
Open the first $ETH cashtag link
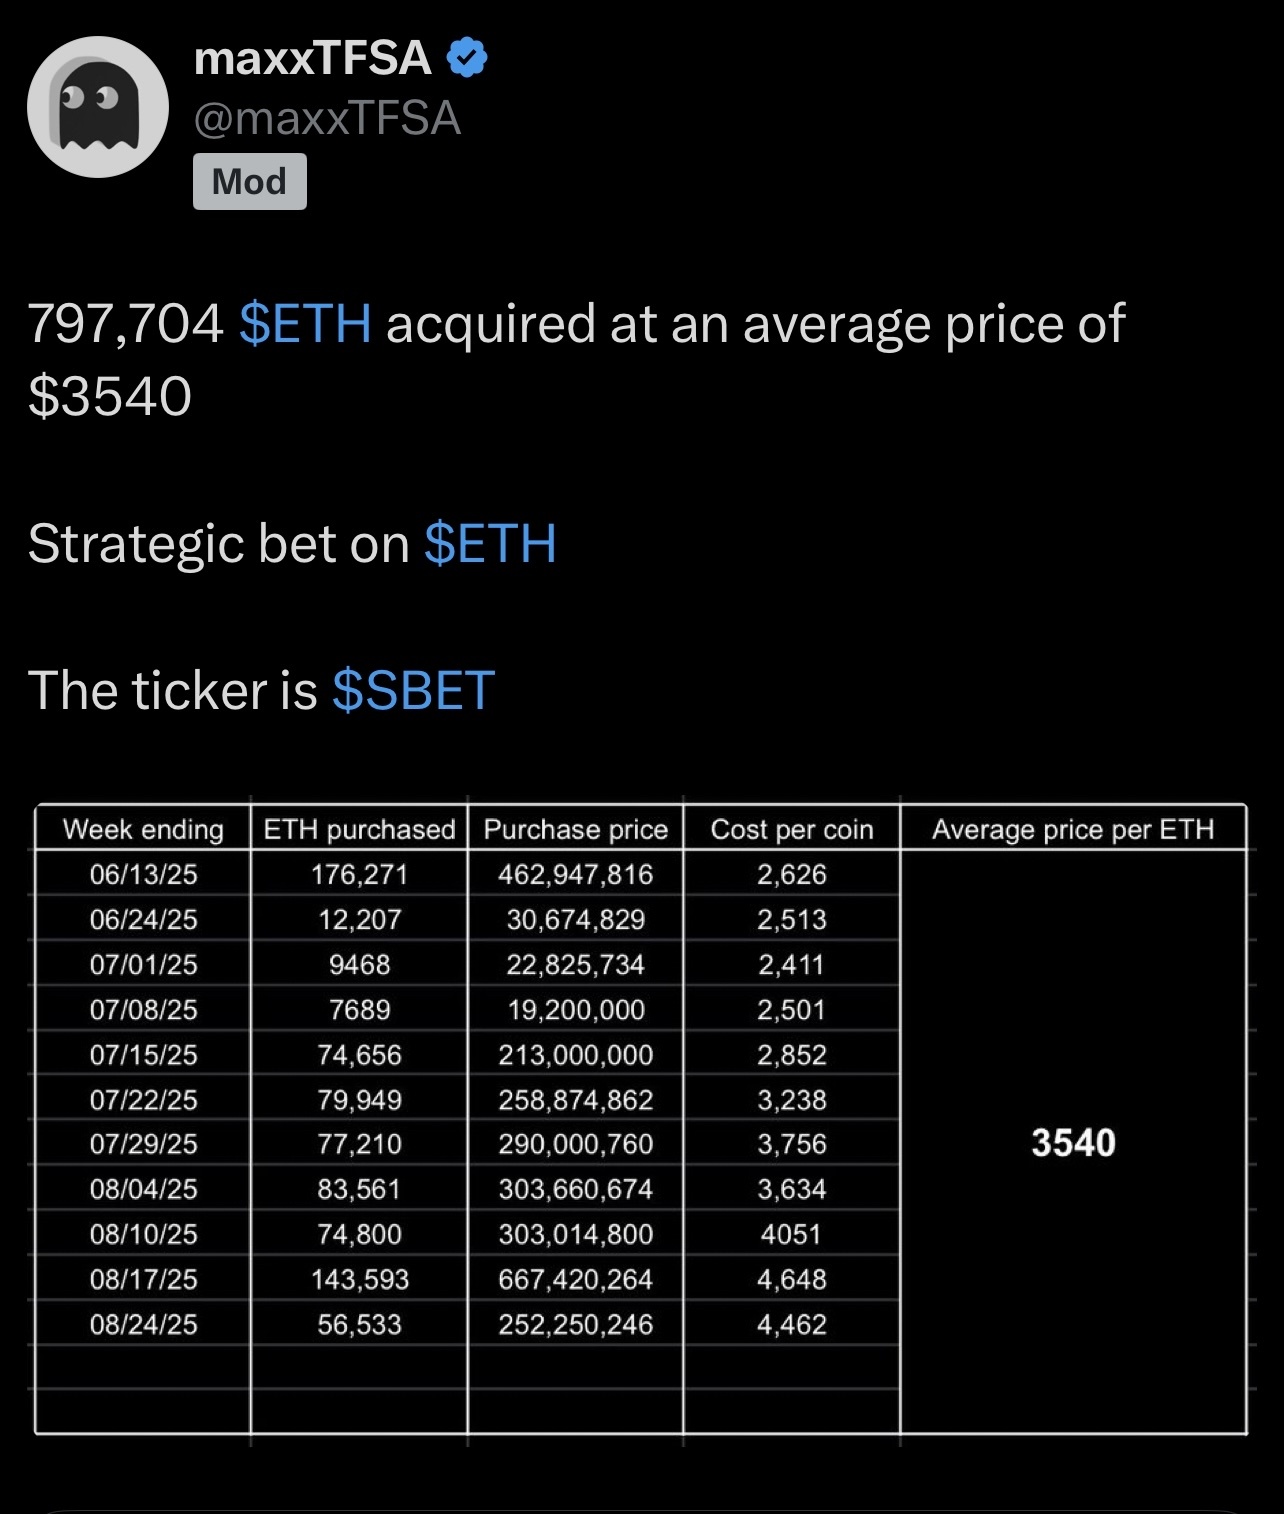pos(306,323)
